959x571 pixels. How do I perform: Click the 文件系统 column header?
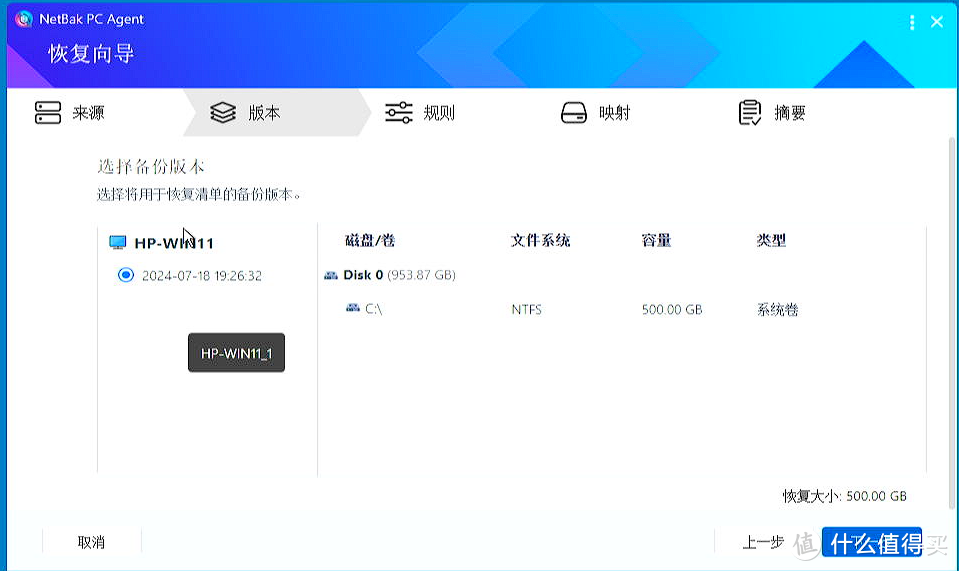coord(541,240)
